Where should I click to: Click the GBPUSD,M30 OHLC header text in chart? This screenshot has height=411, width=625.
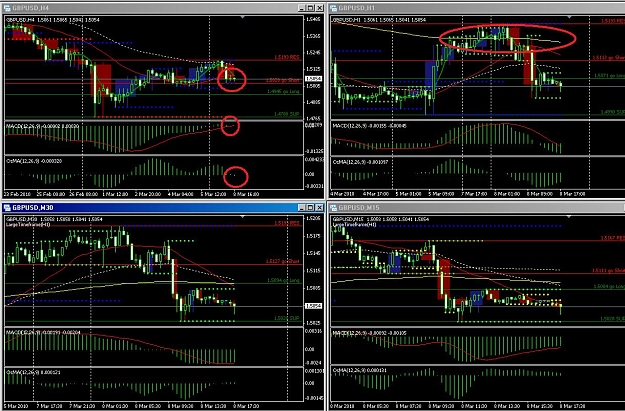(x=54, y=220)
